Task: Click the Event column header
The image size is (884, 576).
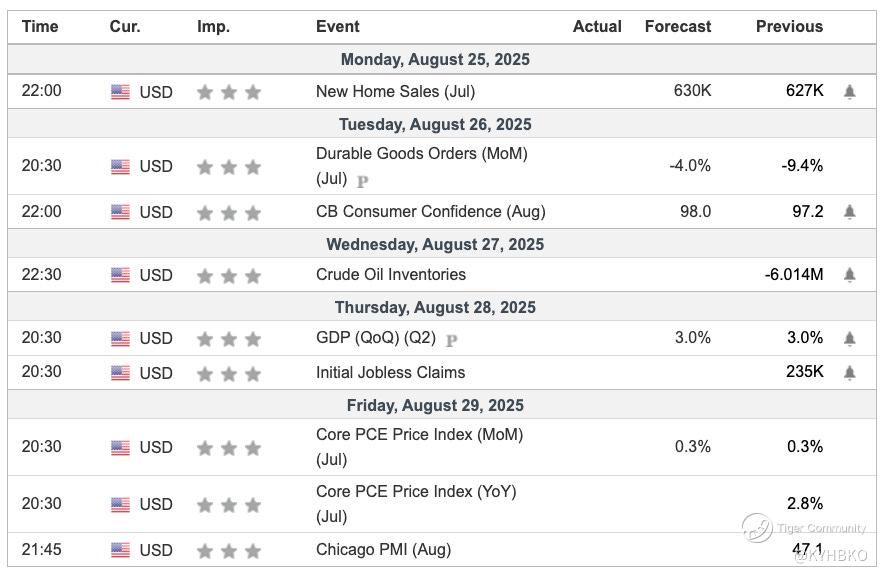Action: click(x=337, y=27)
